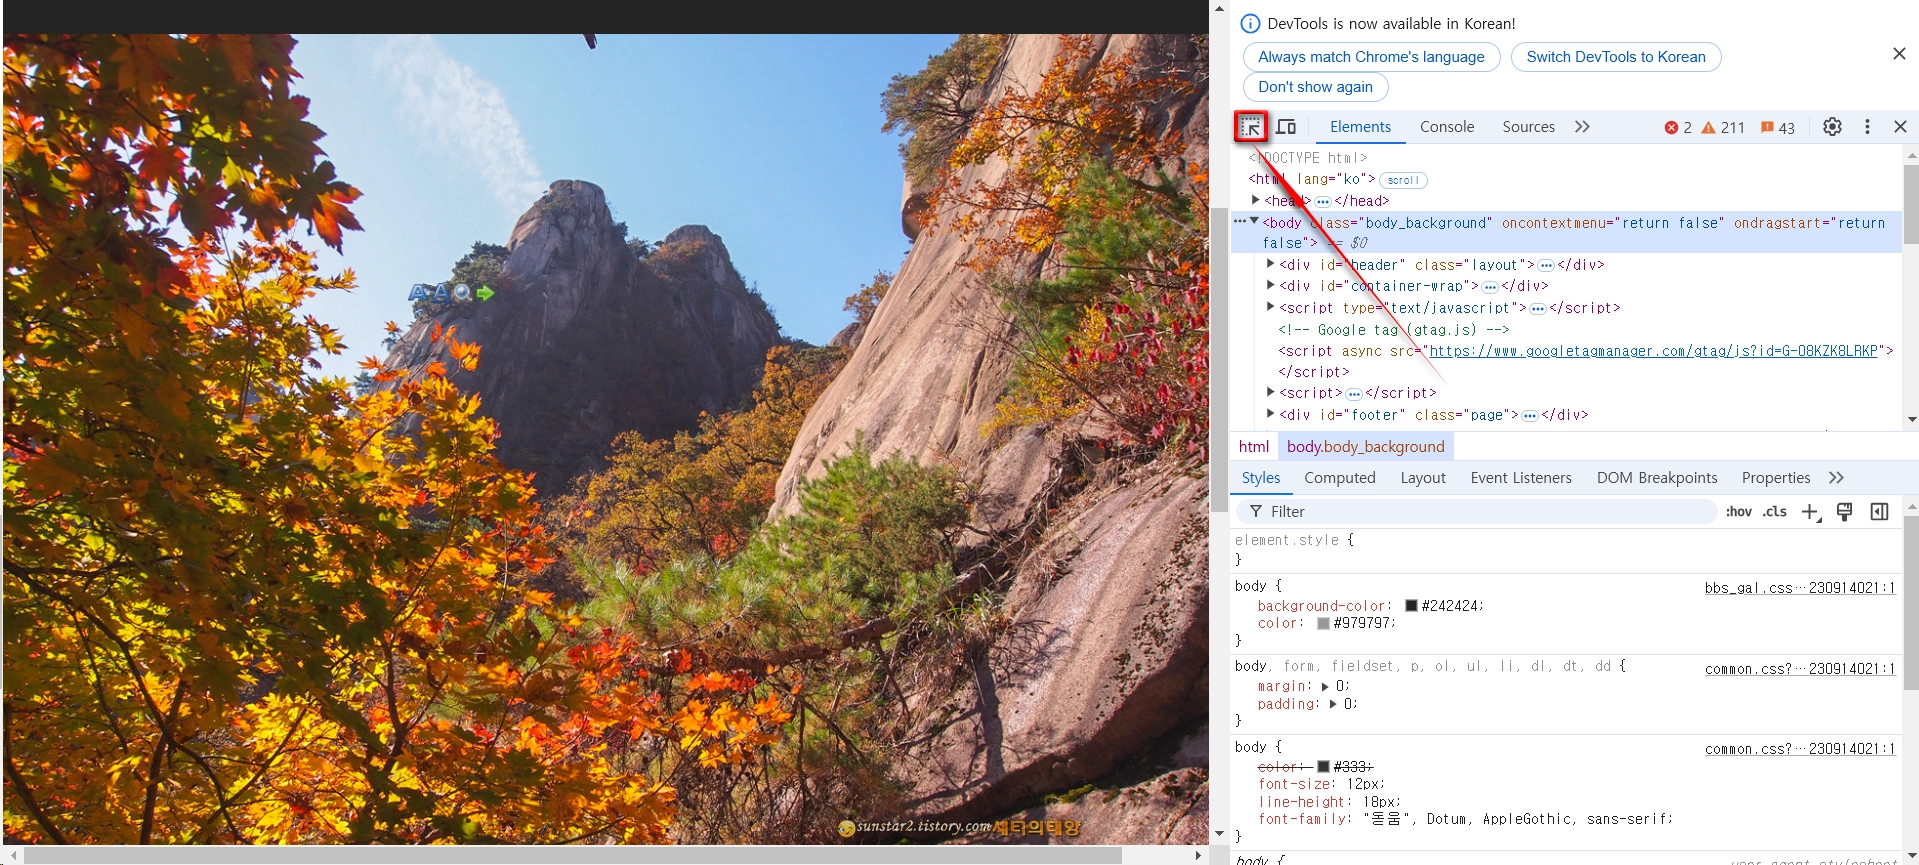Image resolution: width=1919 pixels, height=865 pixels.
Task: Click Always match Chrome's language button
Action: pos(1371,57)
